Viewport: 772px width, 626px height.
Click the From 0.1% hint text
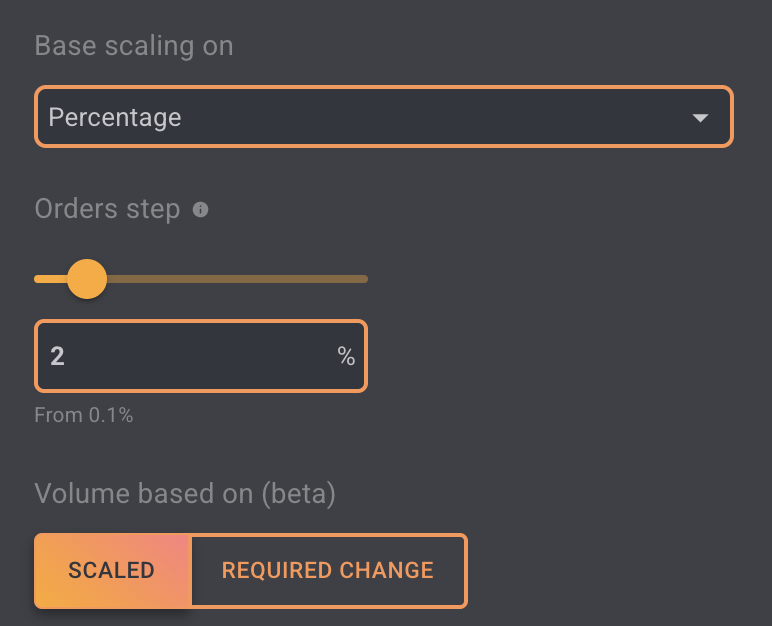84,415
